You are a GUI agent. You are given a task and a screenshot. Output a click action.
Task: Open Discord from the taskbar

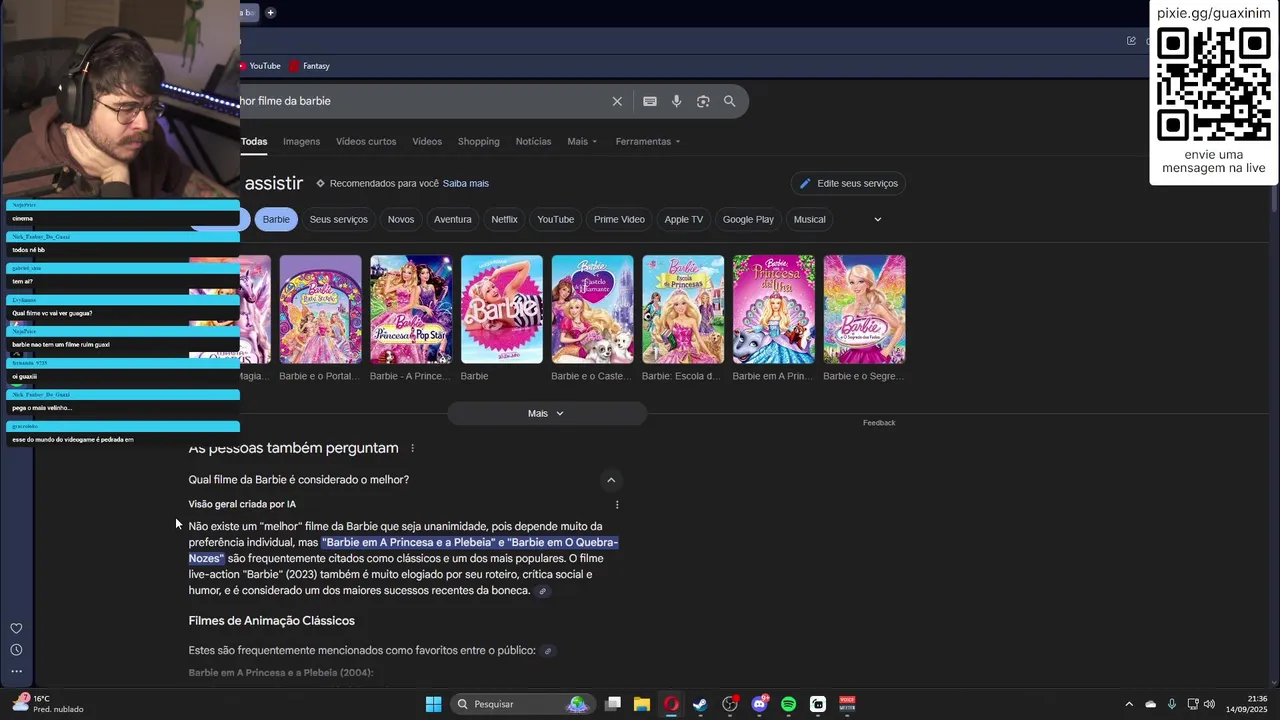(759, 704)
